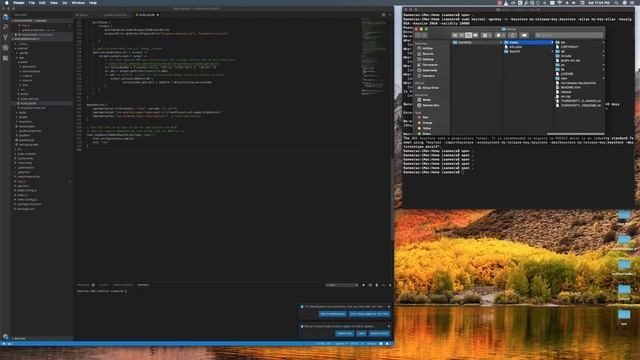Open the Go menu
Screen dimensions: 640x360
click(x=64, y=3)
